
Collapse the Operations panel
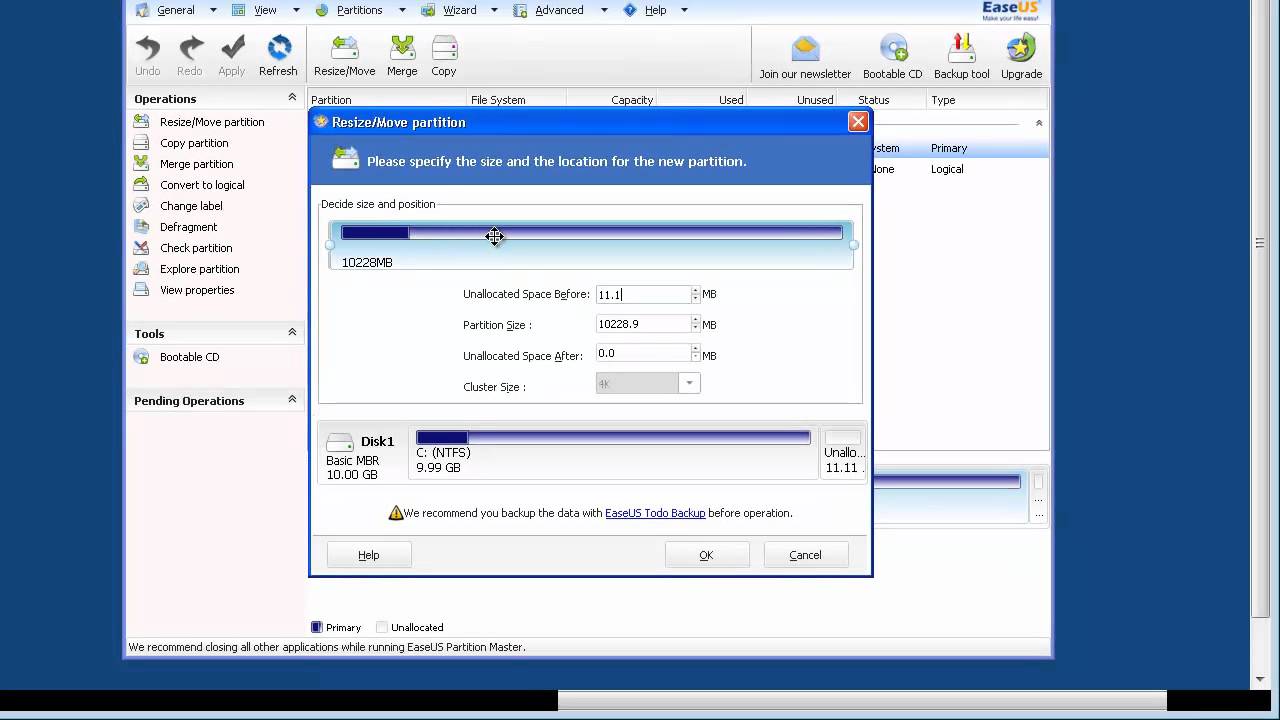click(x=292, y=98)
